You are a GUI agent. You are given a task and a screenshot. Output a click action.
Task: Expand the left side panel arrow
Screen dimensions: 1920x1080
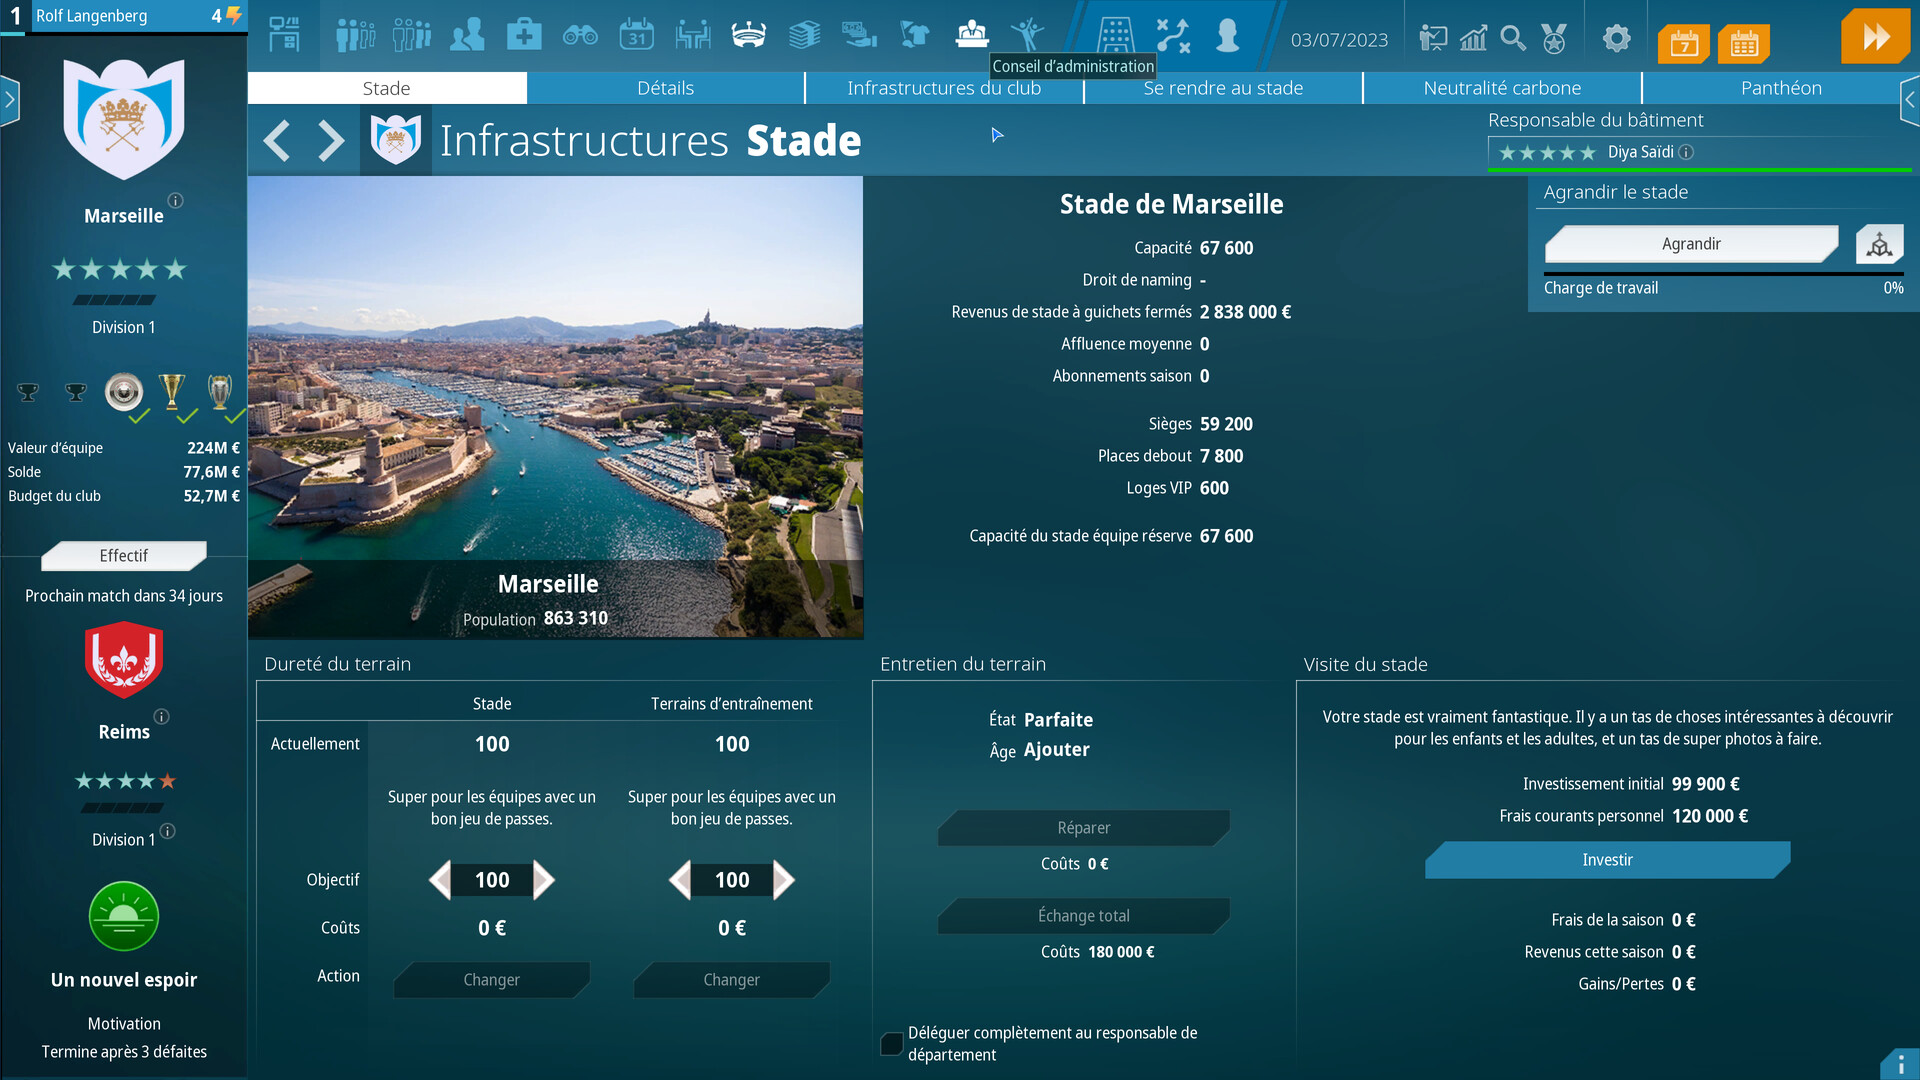[10, 99]
